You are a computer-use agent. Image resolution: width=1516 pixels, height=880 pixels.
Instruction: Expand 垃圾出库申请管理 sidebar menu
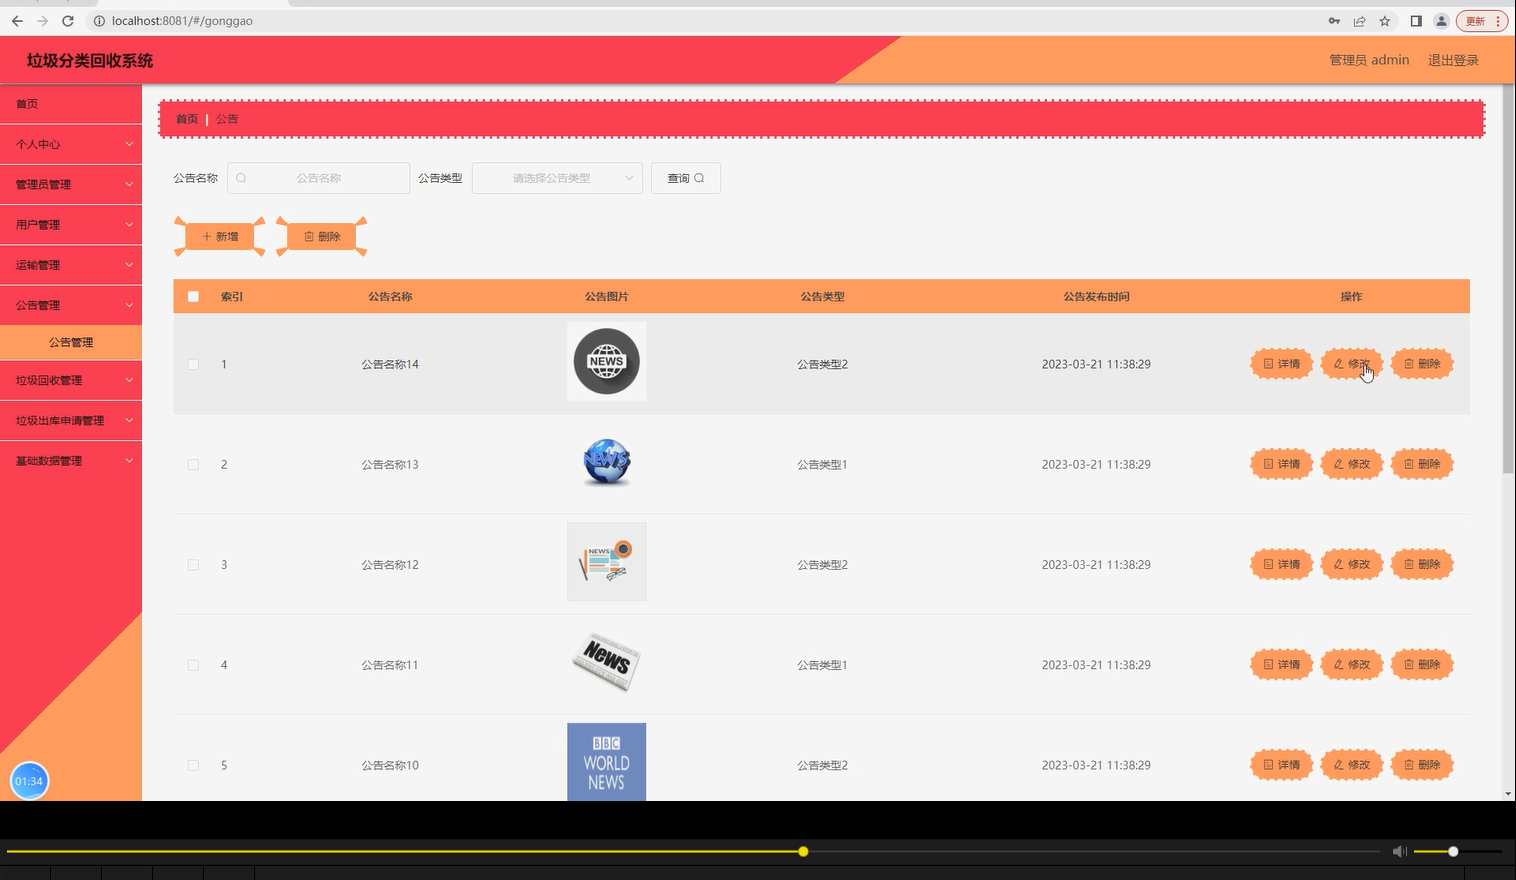(x=71, y=420)
